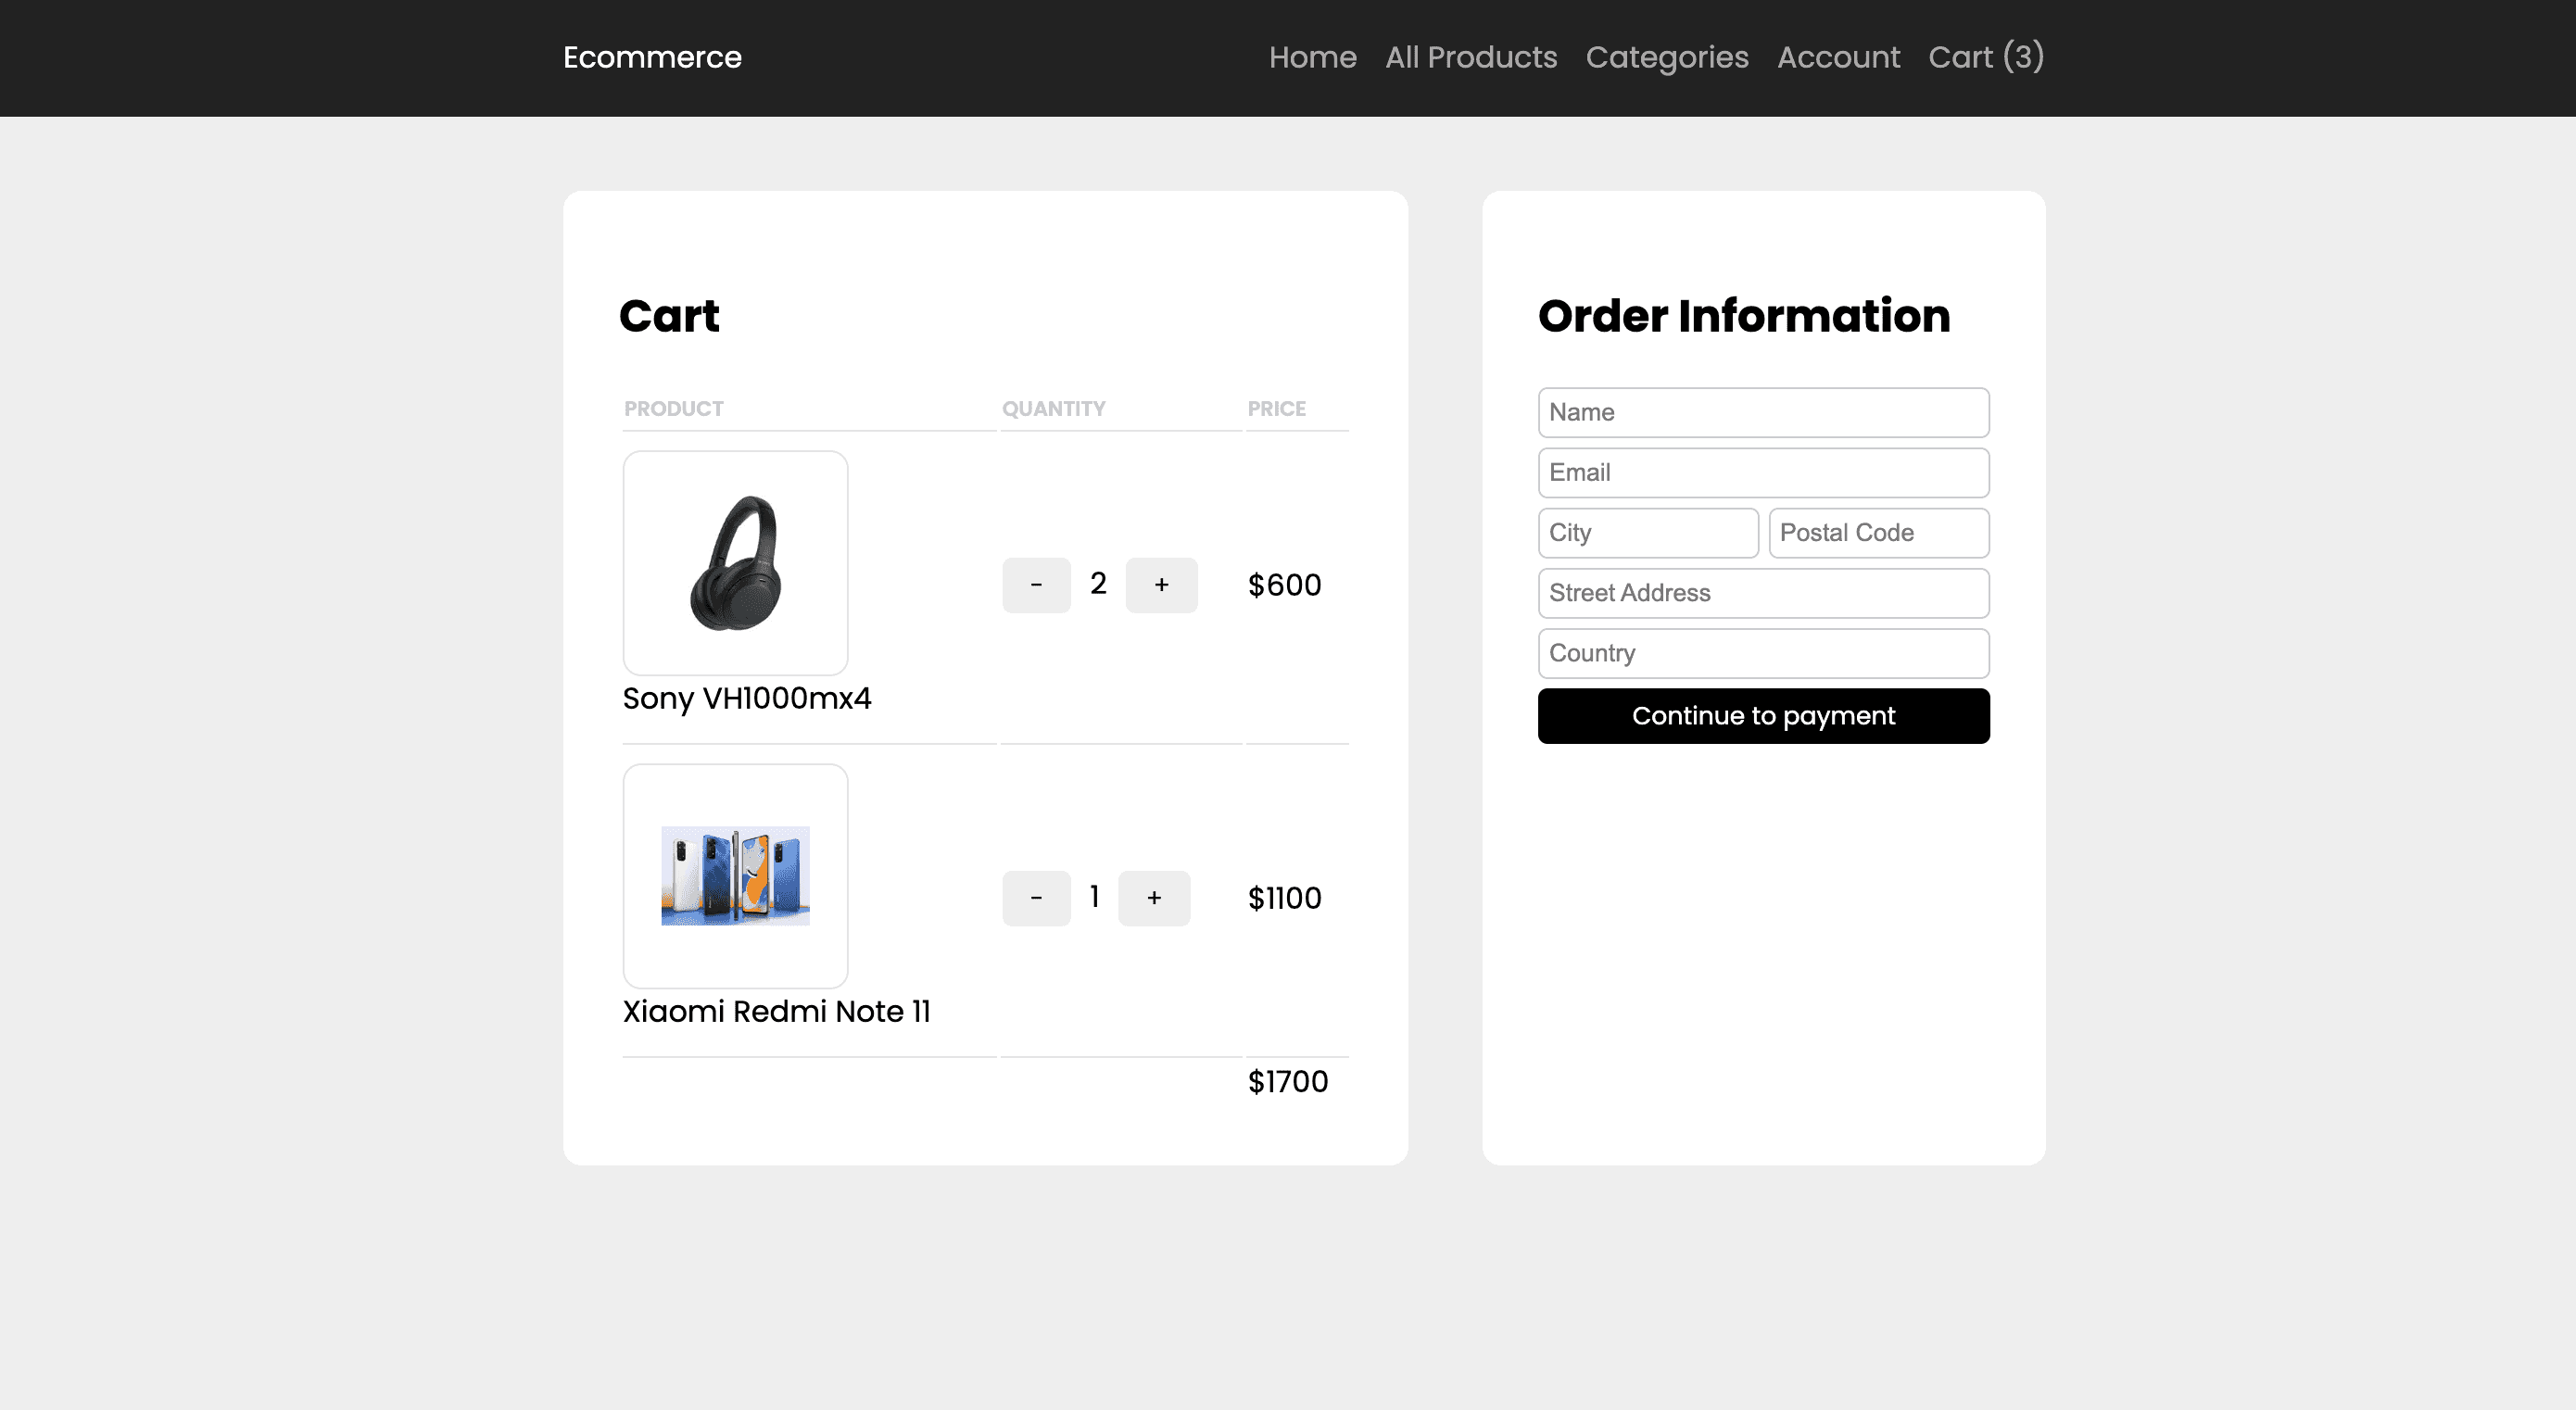Go to the Ecommerce home logo
The width and height of the screenshot is (2576, 1410).
652,57
